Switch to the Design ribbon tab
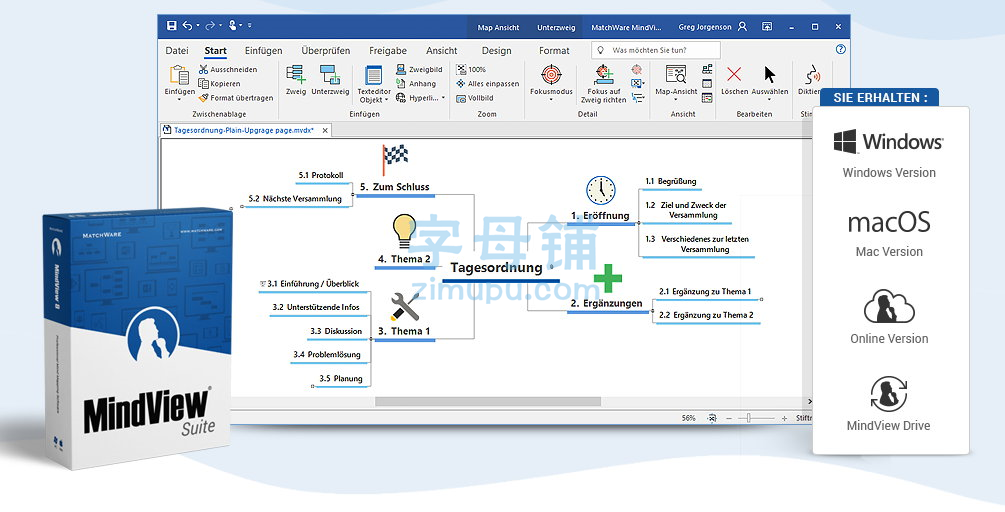Screen dimensions: 1005x512 point(497,51)
